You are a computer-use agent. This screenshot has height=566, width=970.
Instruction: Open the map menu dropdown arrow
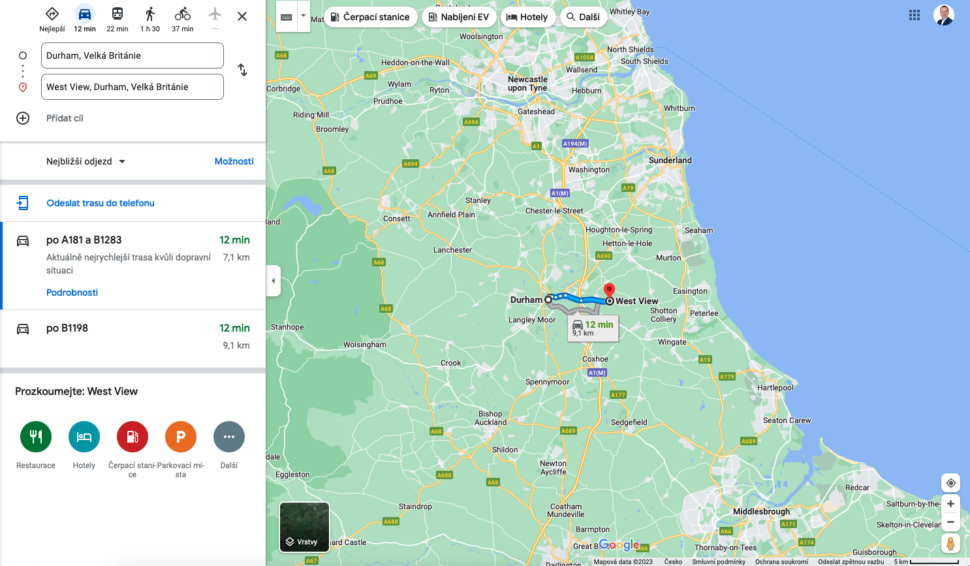coord(303,16)
